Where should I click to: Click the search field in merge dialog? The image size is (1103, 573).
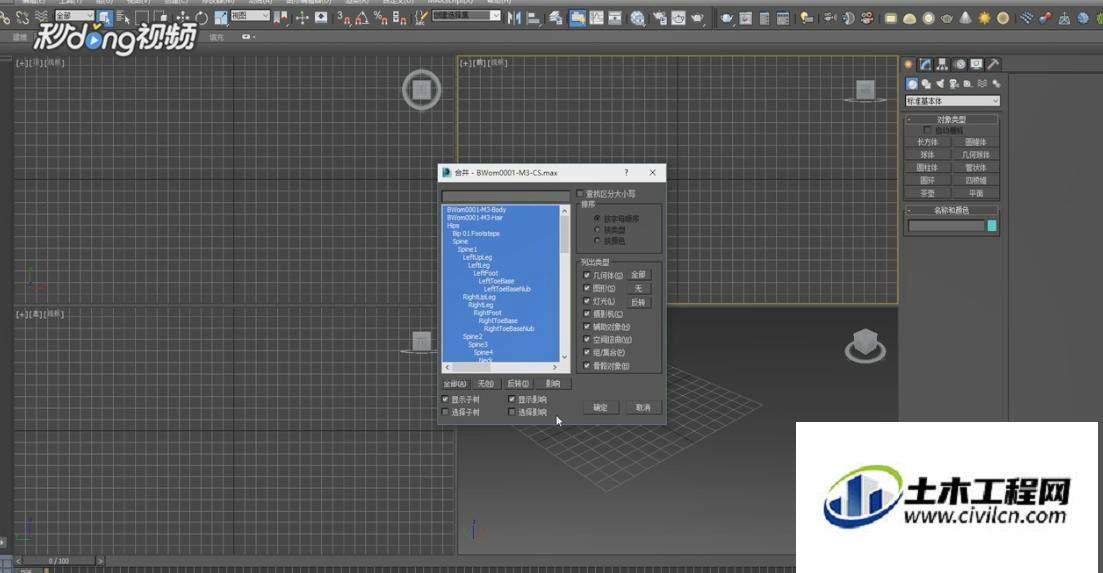(x=505, y=196)
